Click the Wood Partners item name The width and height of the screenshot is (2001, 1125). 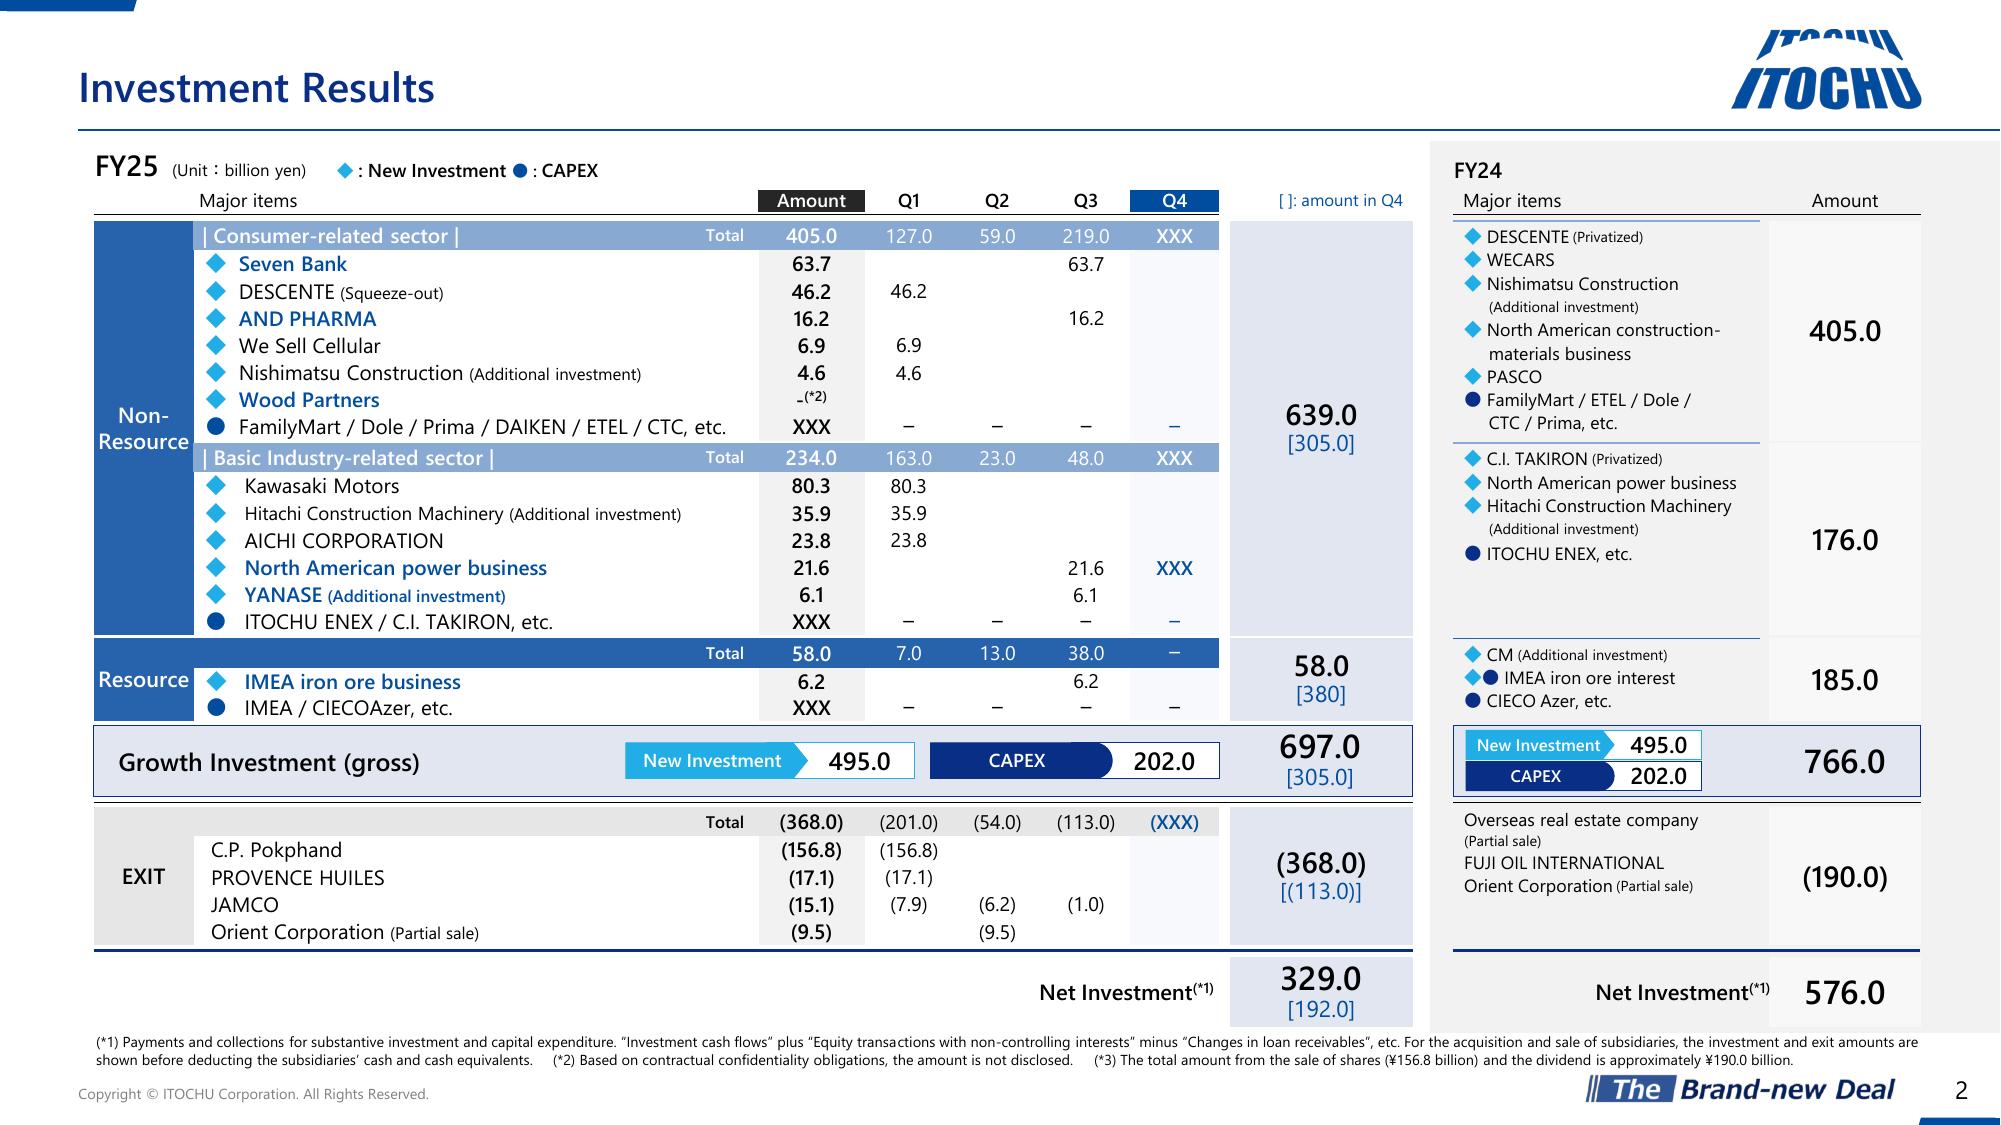click(309, 400)
